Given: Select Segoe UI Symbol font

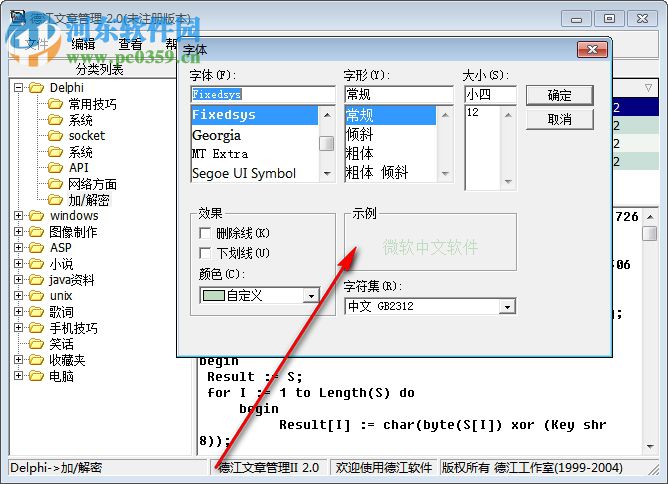Looking at the screenshot, I should (255, 173).
